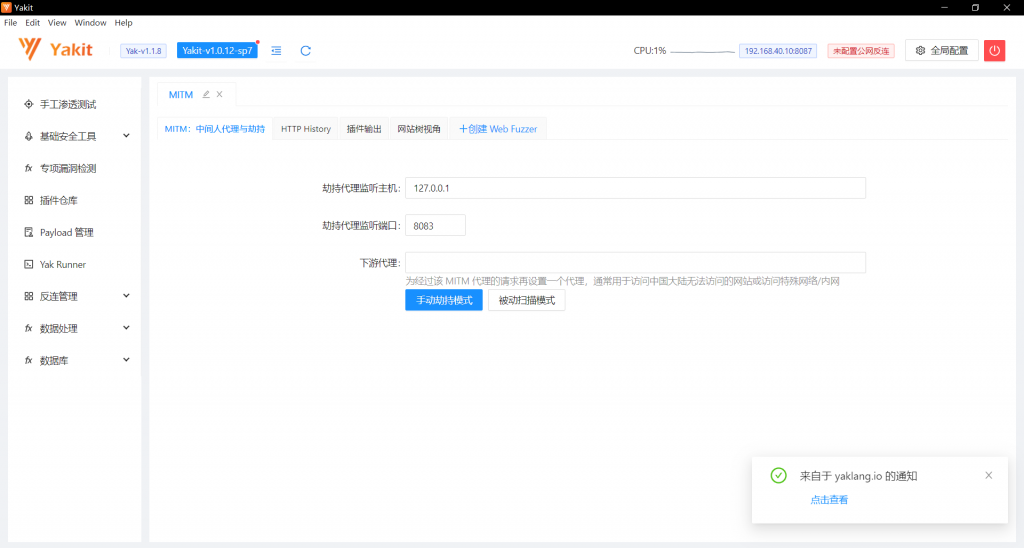Switch to HTTP History tab
Screen dimensions: 1024x548
point(306,129)
